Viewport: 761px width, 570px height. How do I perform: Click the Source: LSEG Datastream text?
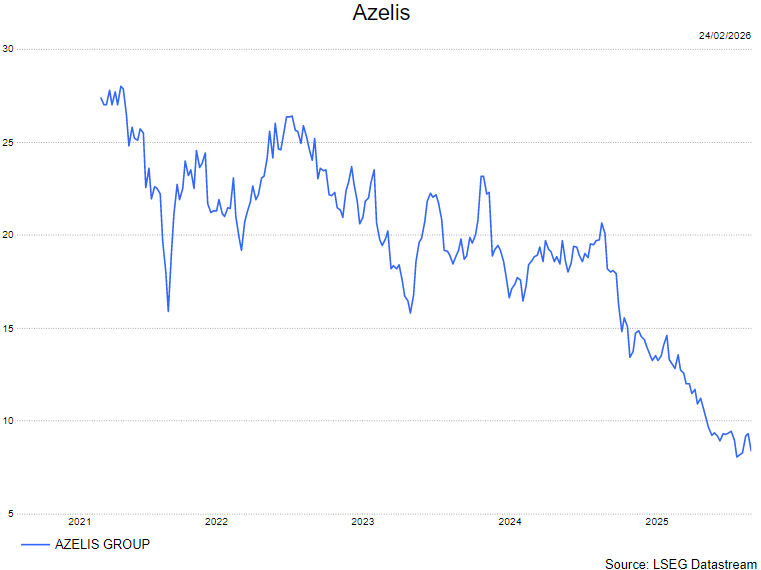(x=681, y=563)
